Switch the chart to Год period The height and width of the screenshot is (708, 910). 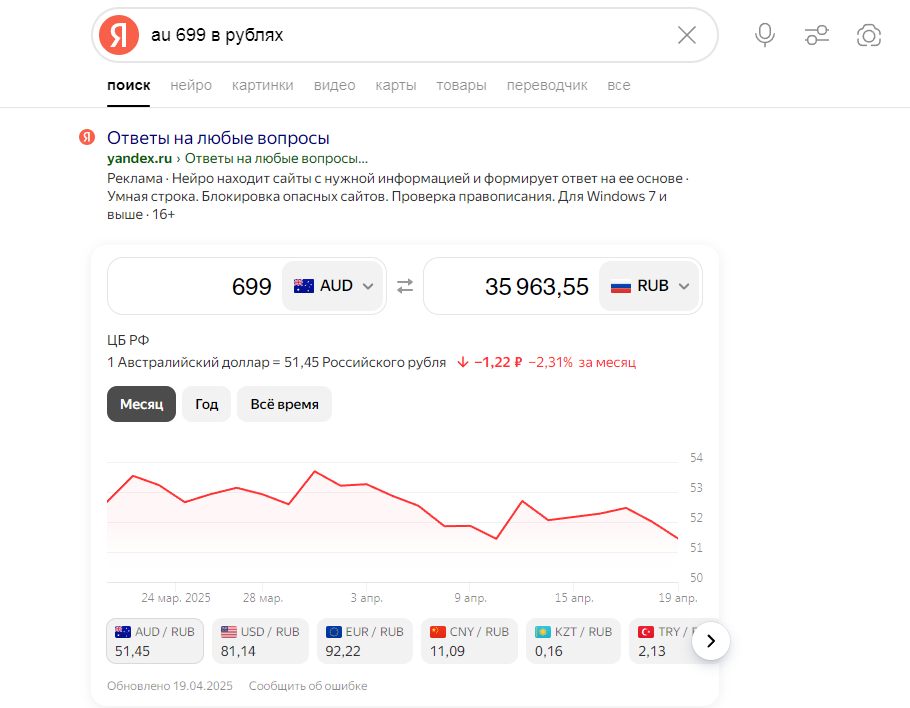207,404
